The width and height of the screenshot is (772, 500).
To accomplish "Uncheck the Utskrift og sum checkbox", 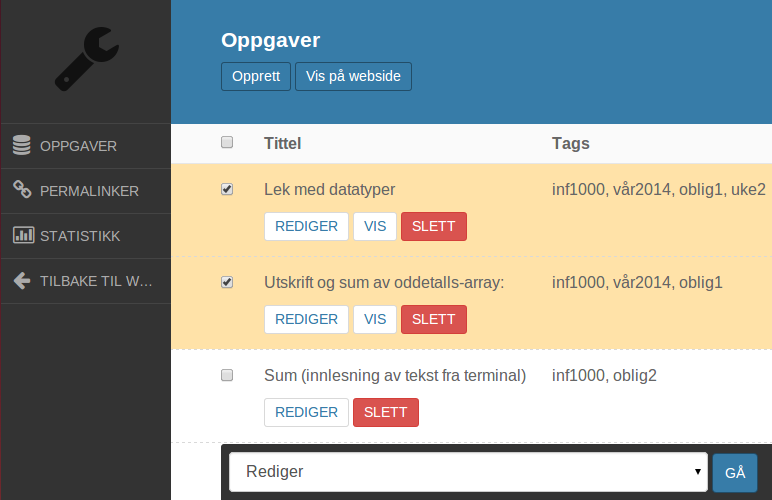I will (227, 282).
